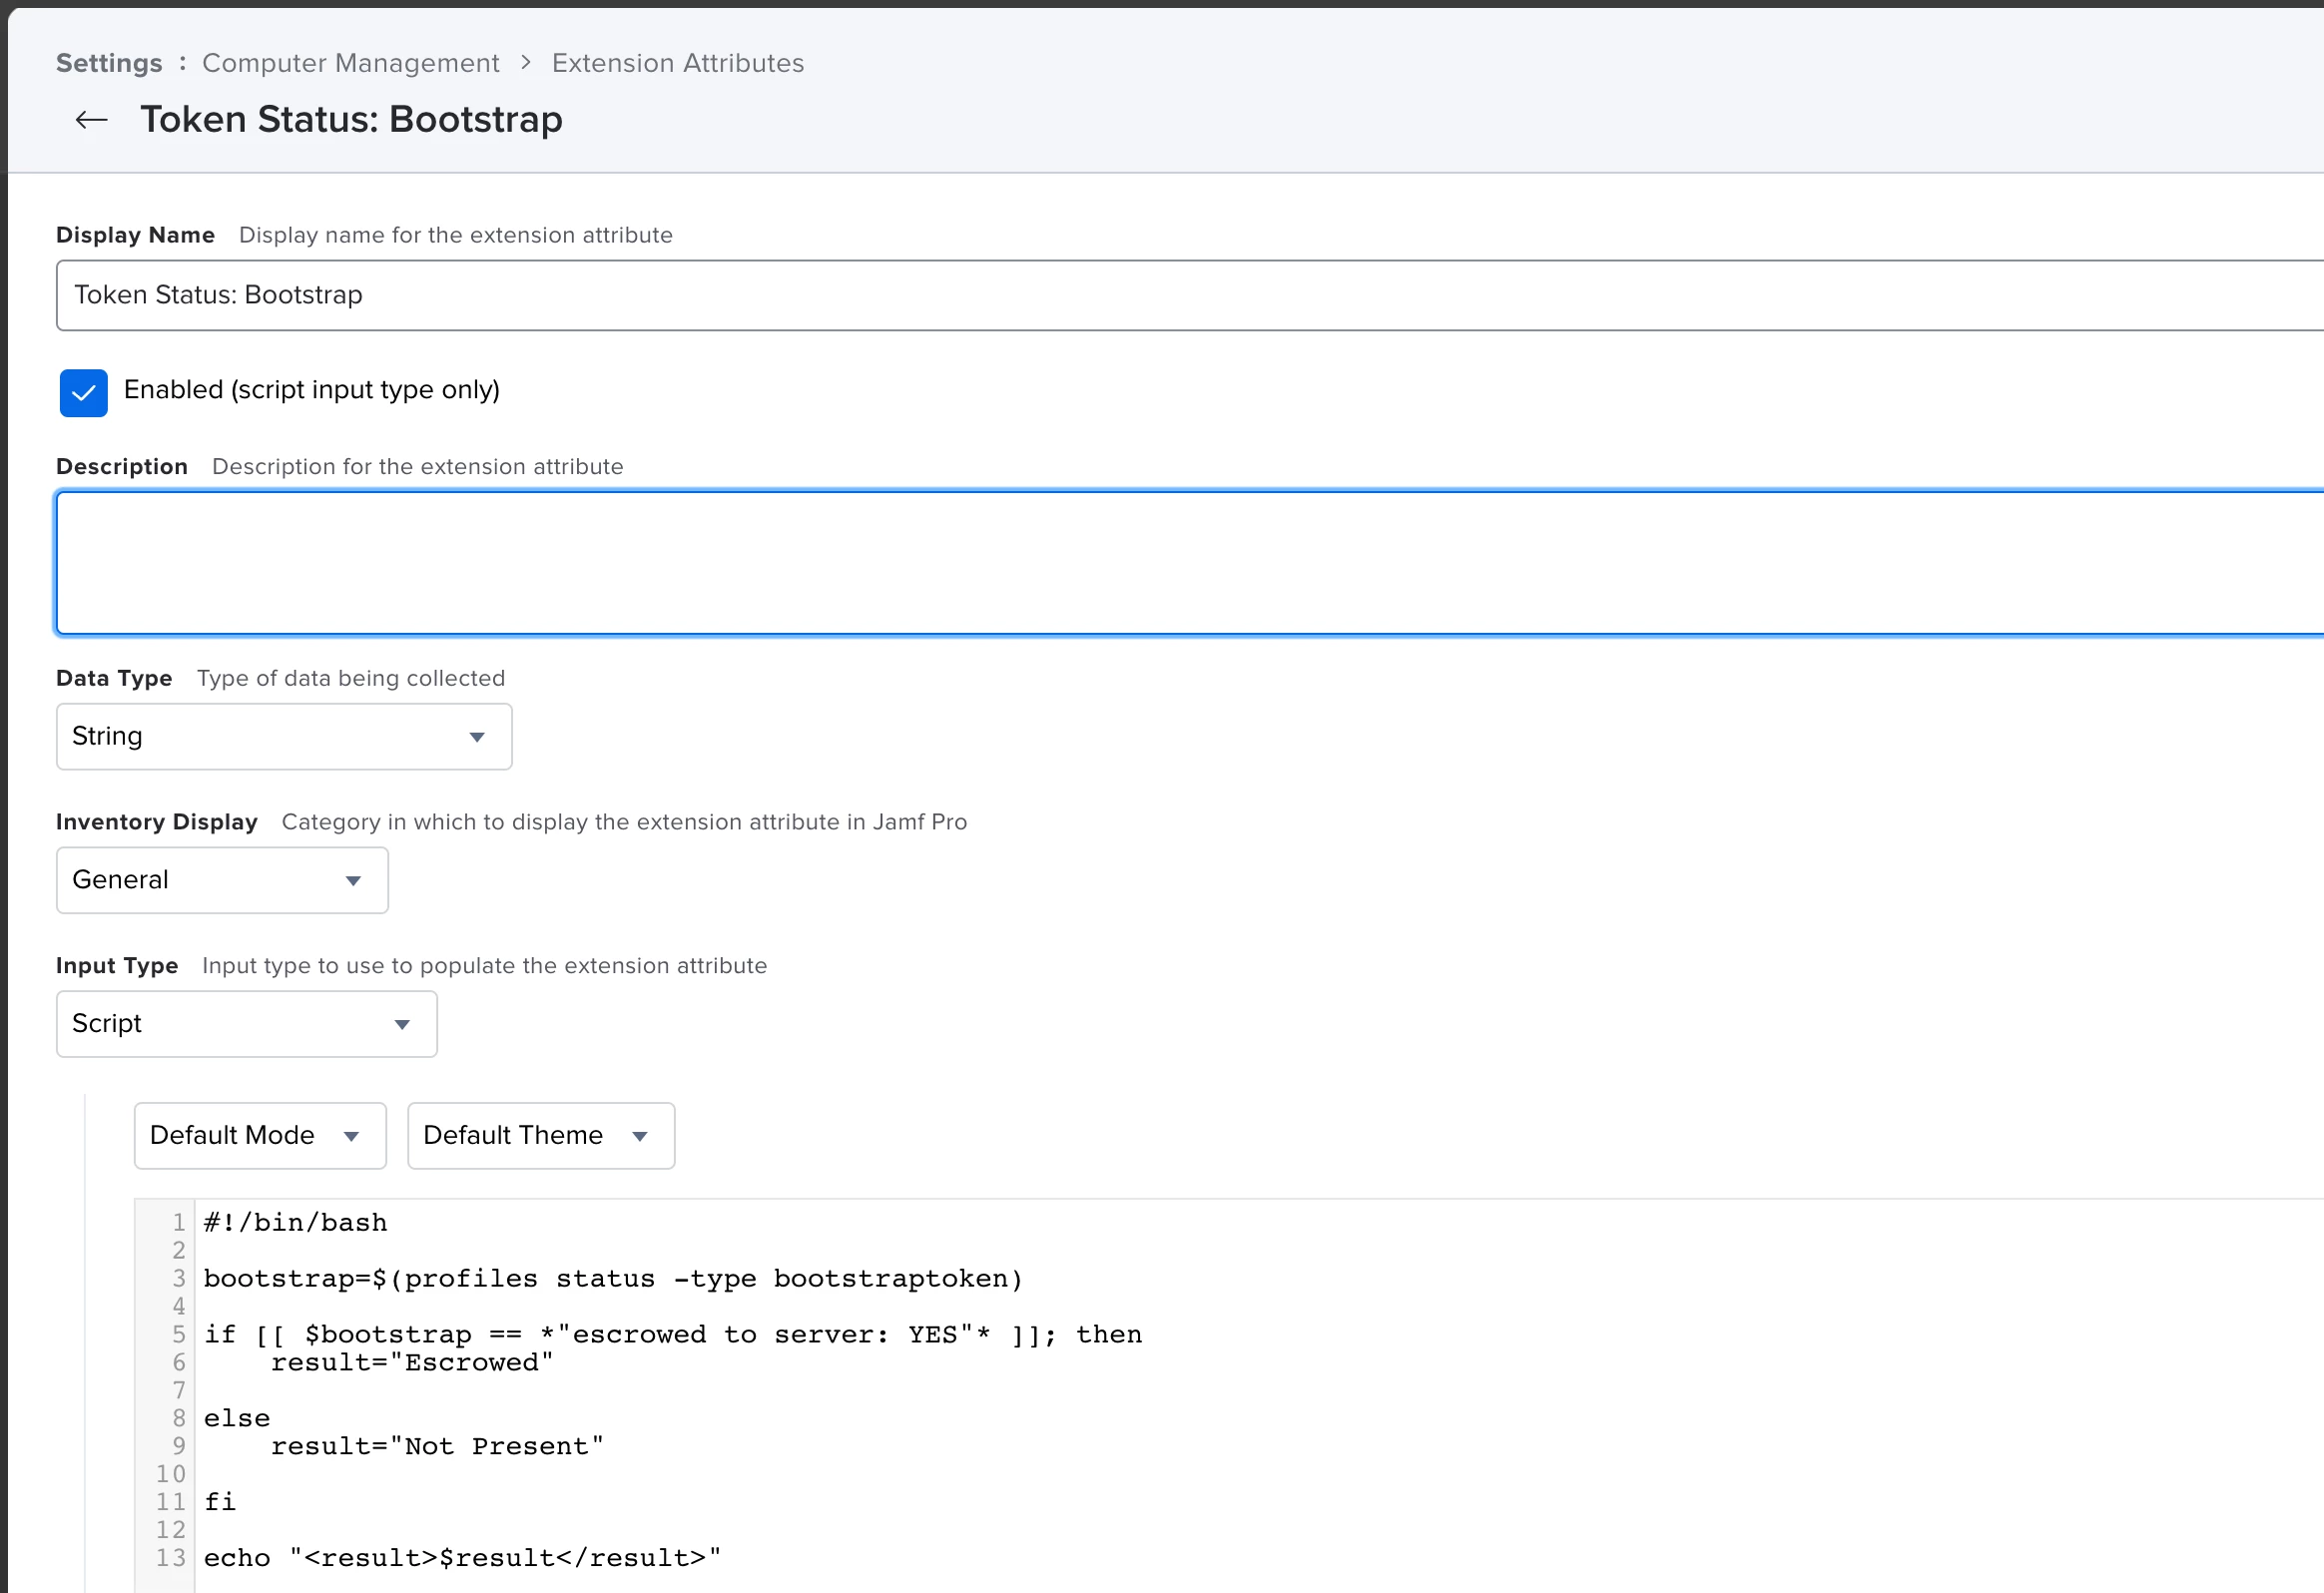The width and height of the screenshot is (2324, 1593).
Task: Click script line 3 with profiles status
Action: (612, 1279)
